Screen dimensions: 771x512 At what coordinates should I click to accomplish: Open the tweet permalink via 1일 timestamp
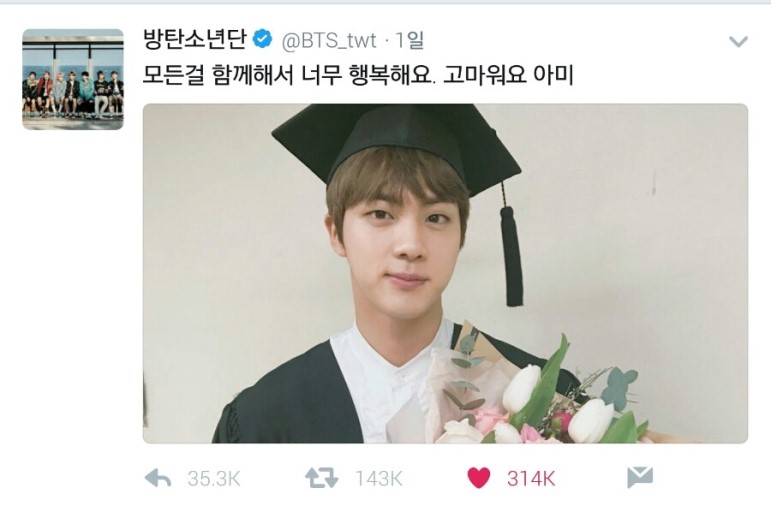(410, 40)
